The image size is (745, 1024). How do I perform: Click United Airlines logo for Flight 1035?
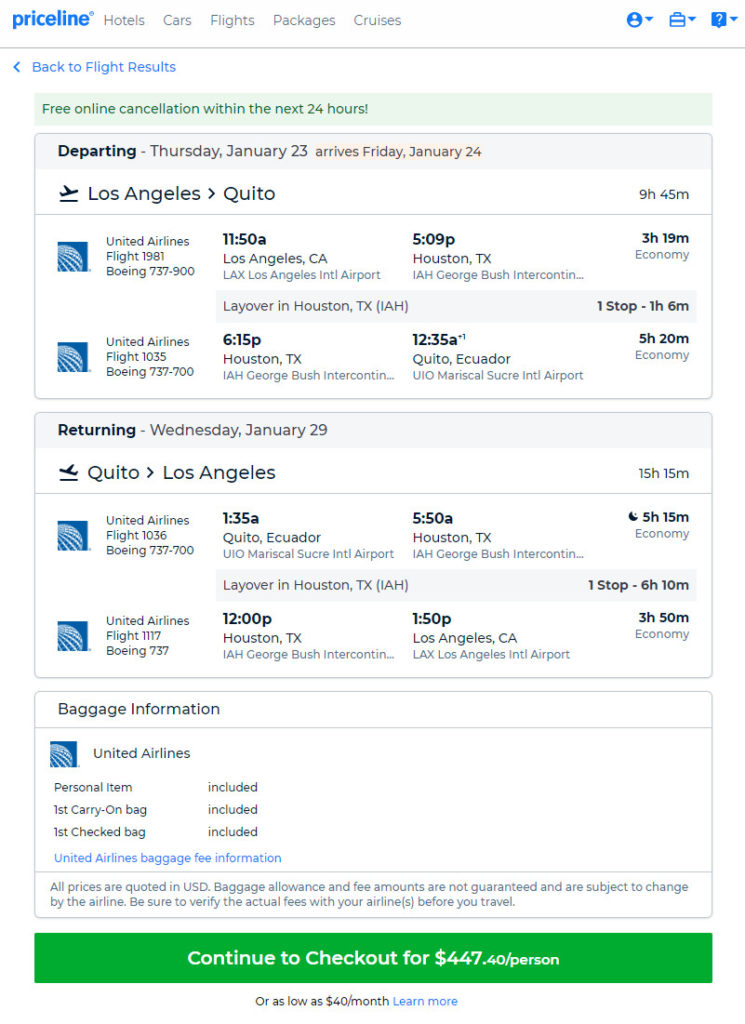[72, 357]
